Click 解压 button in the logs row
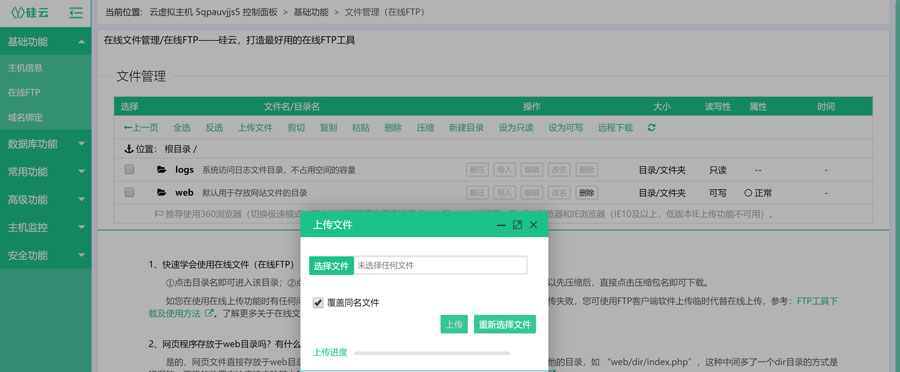This screenshot has height=372, width=900. (x=478, y=170)
